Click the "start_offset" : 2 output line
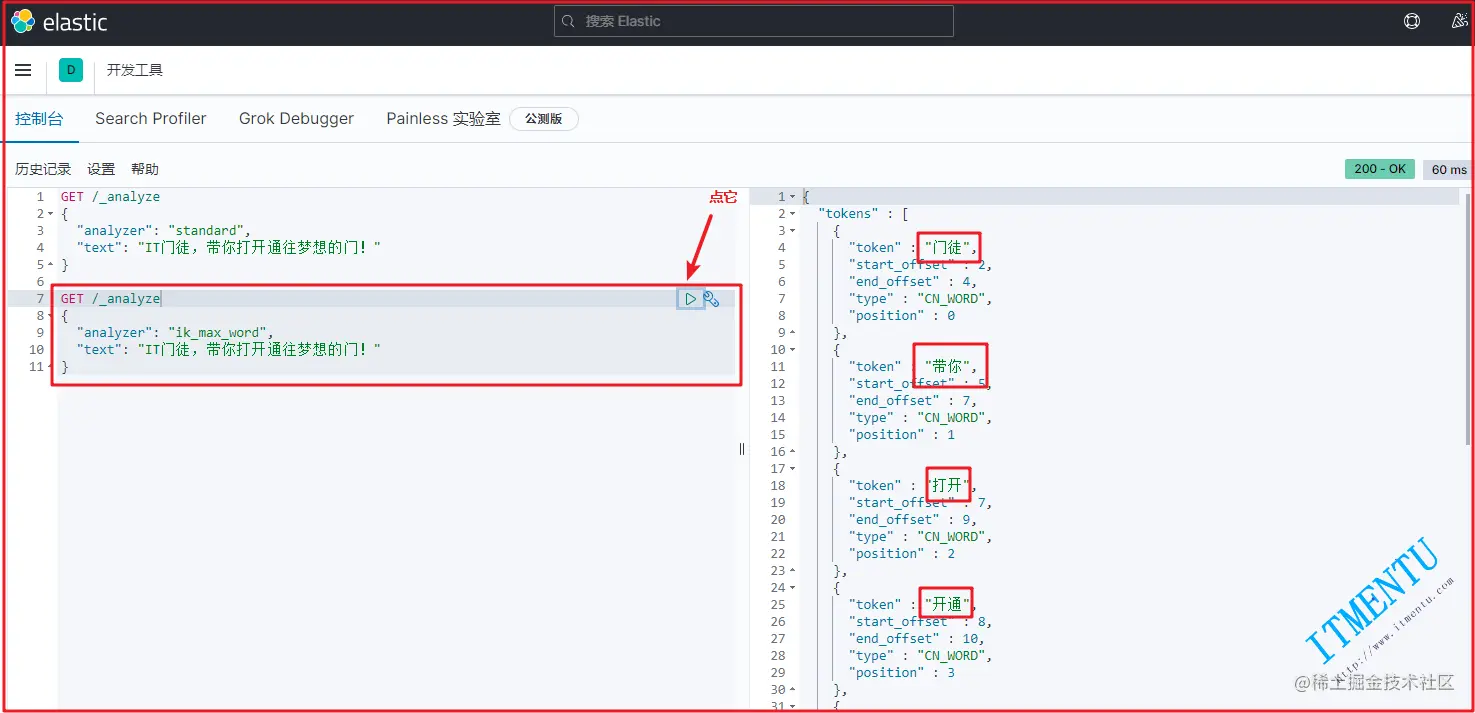This screenshot has width=1475, height=713. 920,265
